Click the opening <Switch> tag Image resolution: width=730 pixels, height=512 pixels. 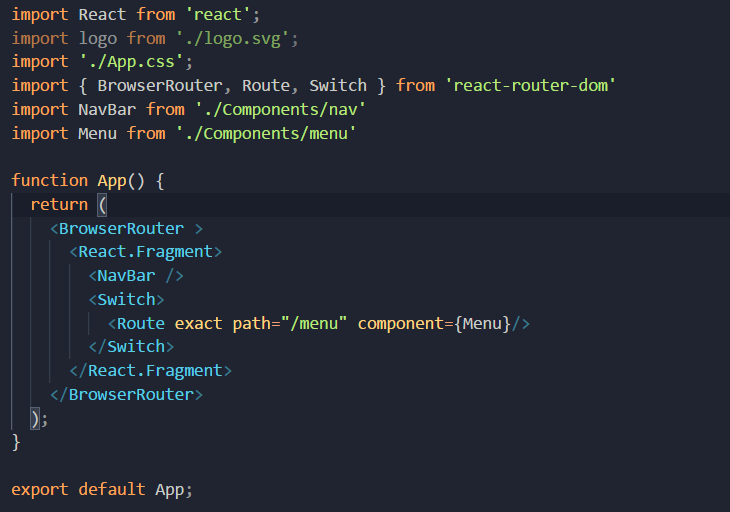pos(127,300)
